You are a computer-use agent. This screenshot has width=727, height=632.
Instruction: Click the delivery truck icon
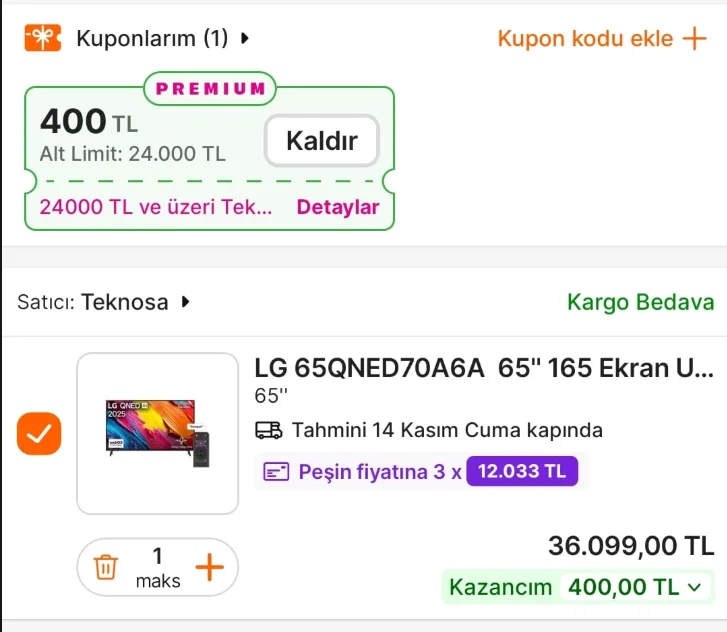(x=269, y=431)
